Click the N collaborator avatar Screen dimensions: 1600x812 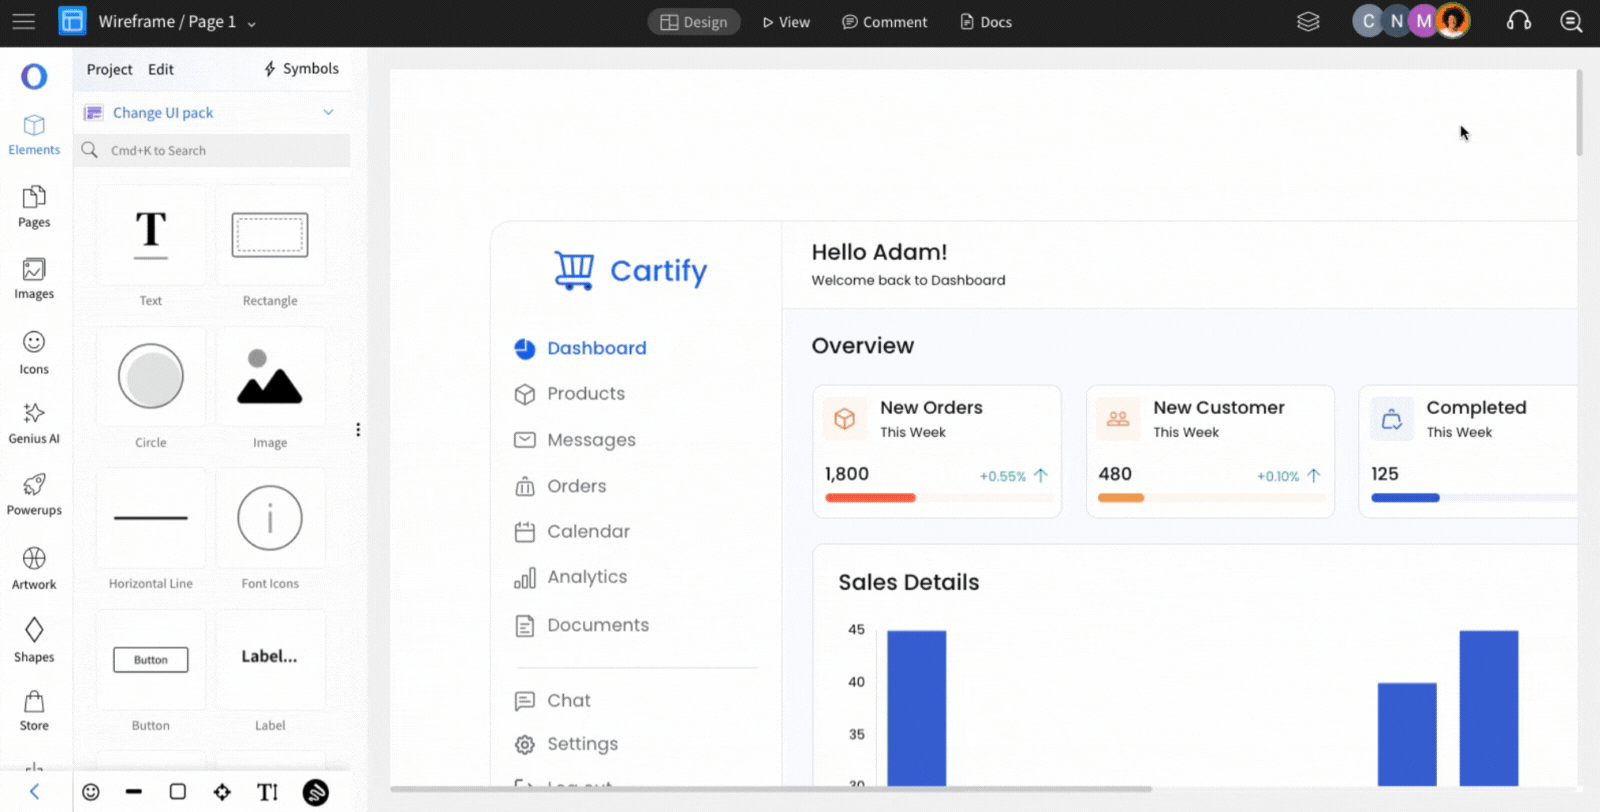tap(1396, 21)
